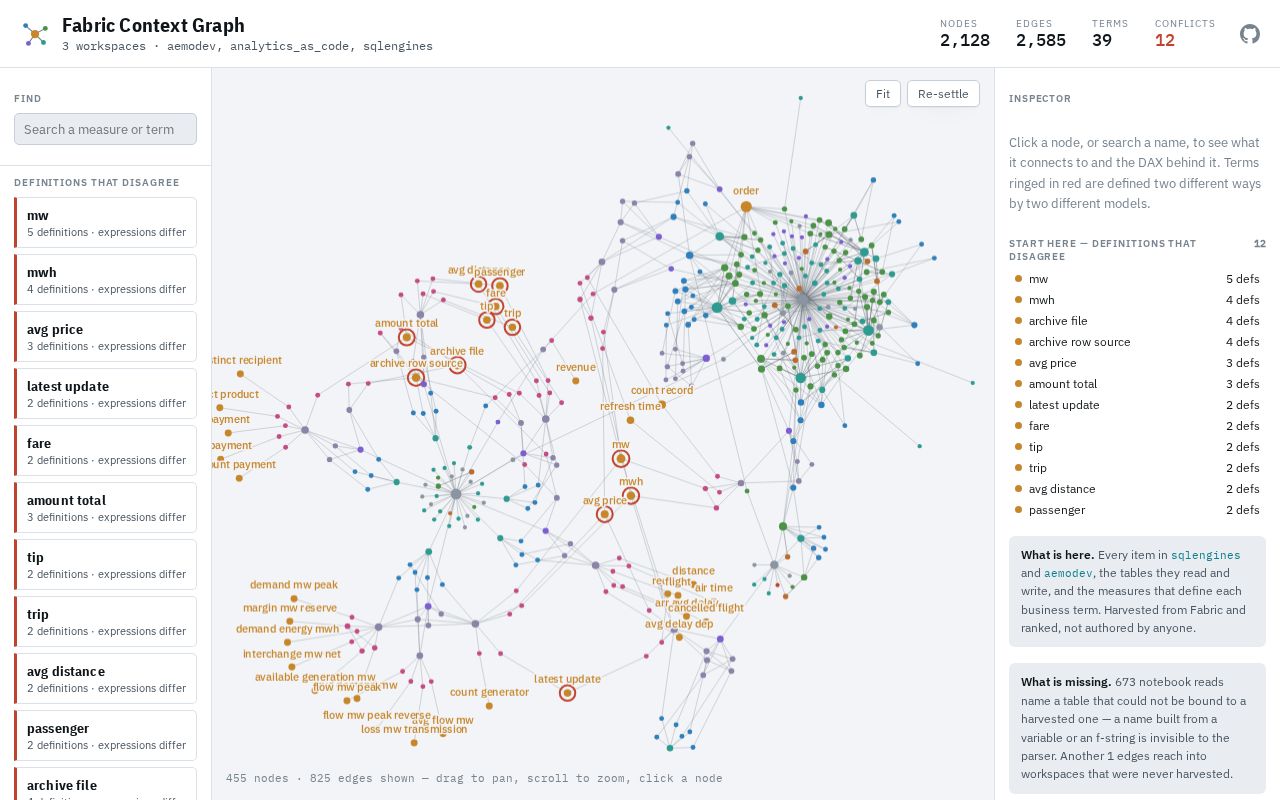Viewport: 1280px width, 800px height.
Task: Click the nodes count '2,128'
Action: tap(965, 40)
